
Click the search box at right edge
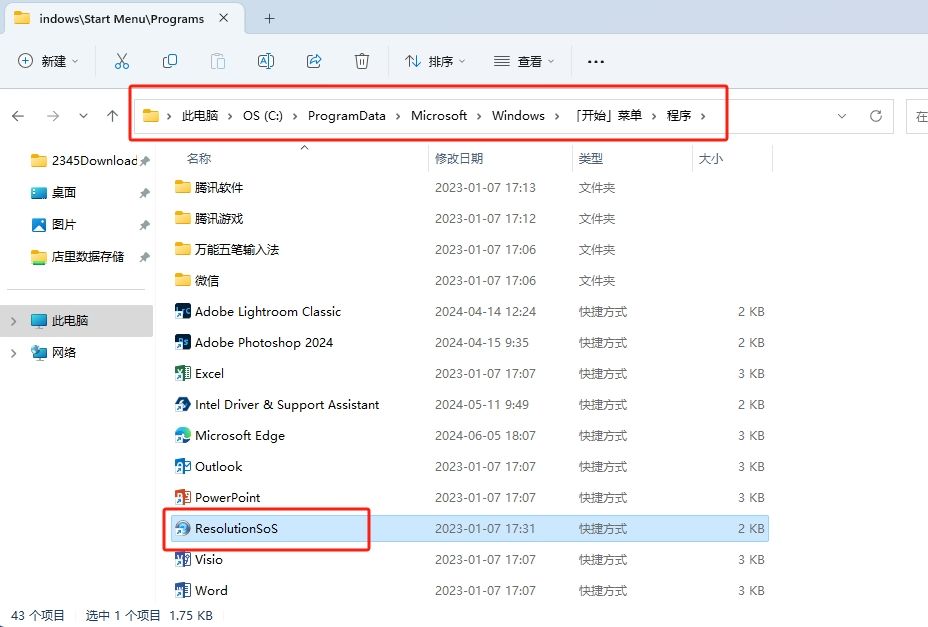coord(918,116)
